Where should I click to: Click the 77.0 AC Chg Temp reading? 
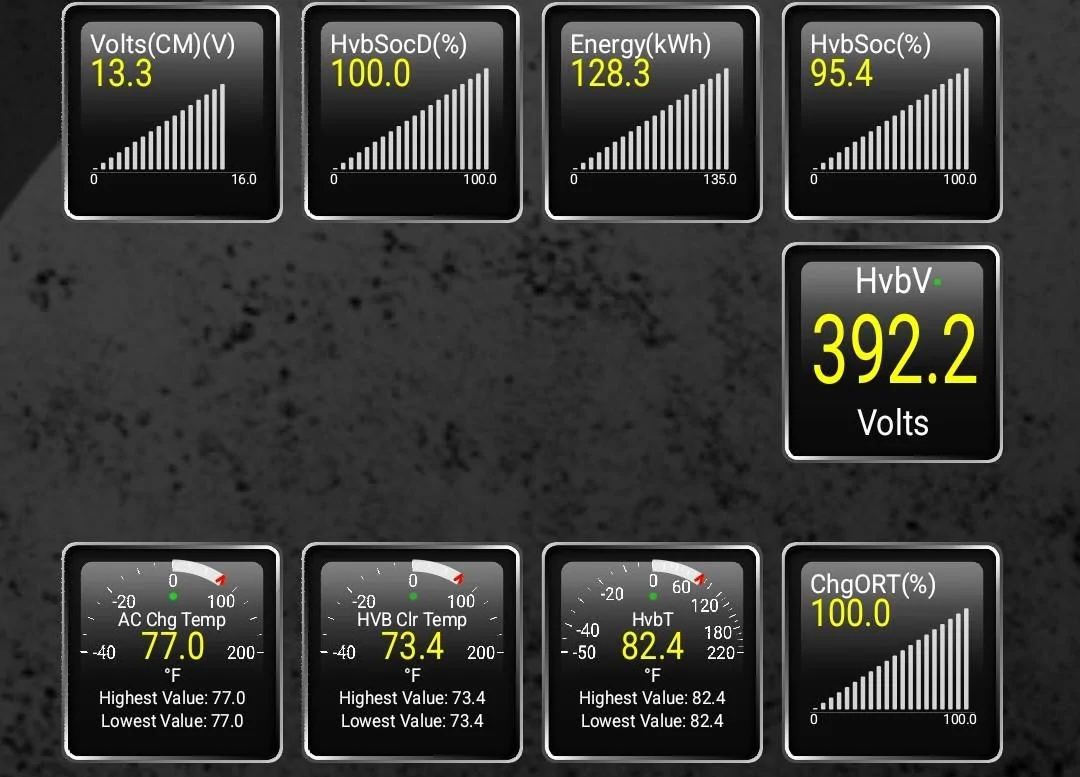pos(173,646)
